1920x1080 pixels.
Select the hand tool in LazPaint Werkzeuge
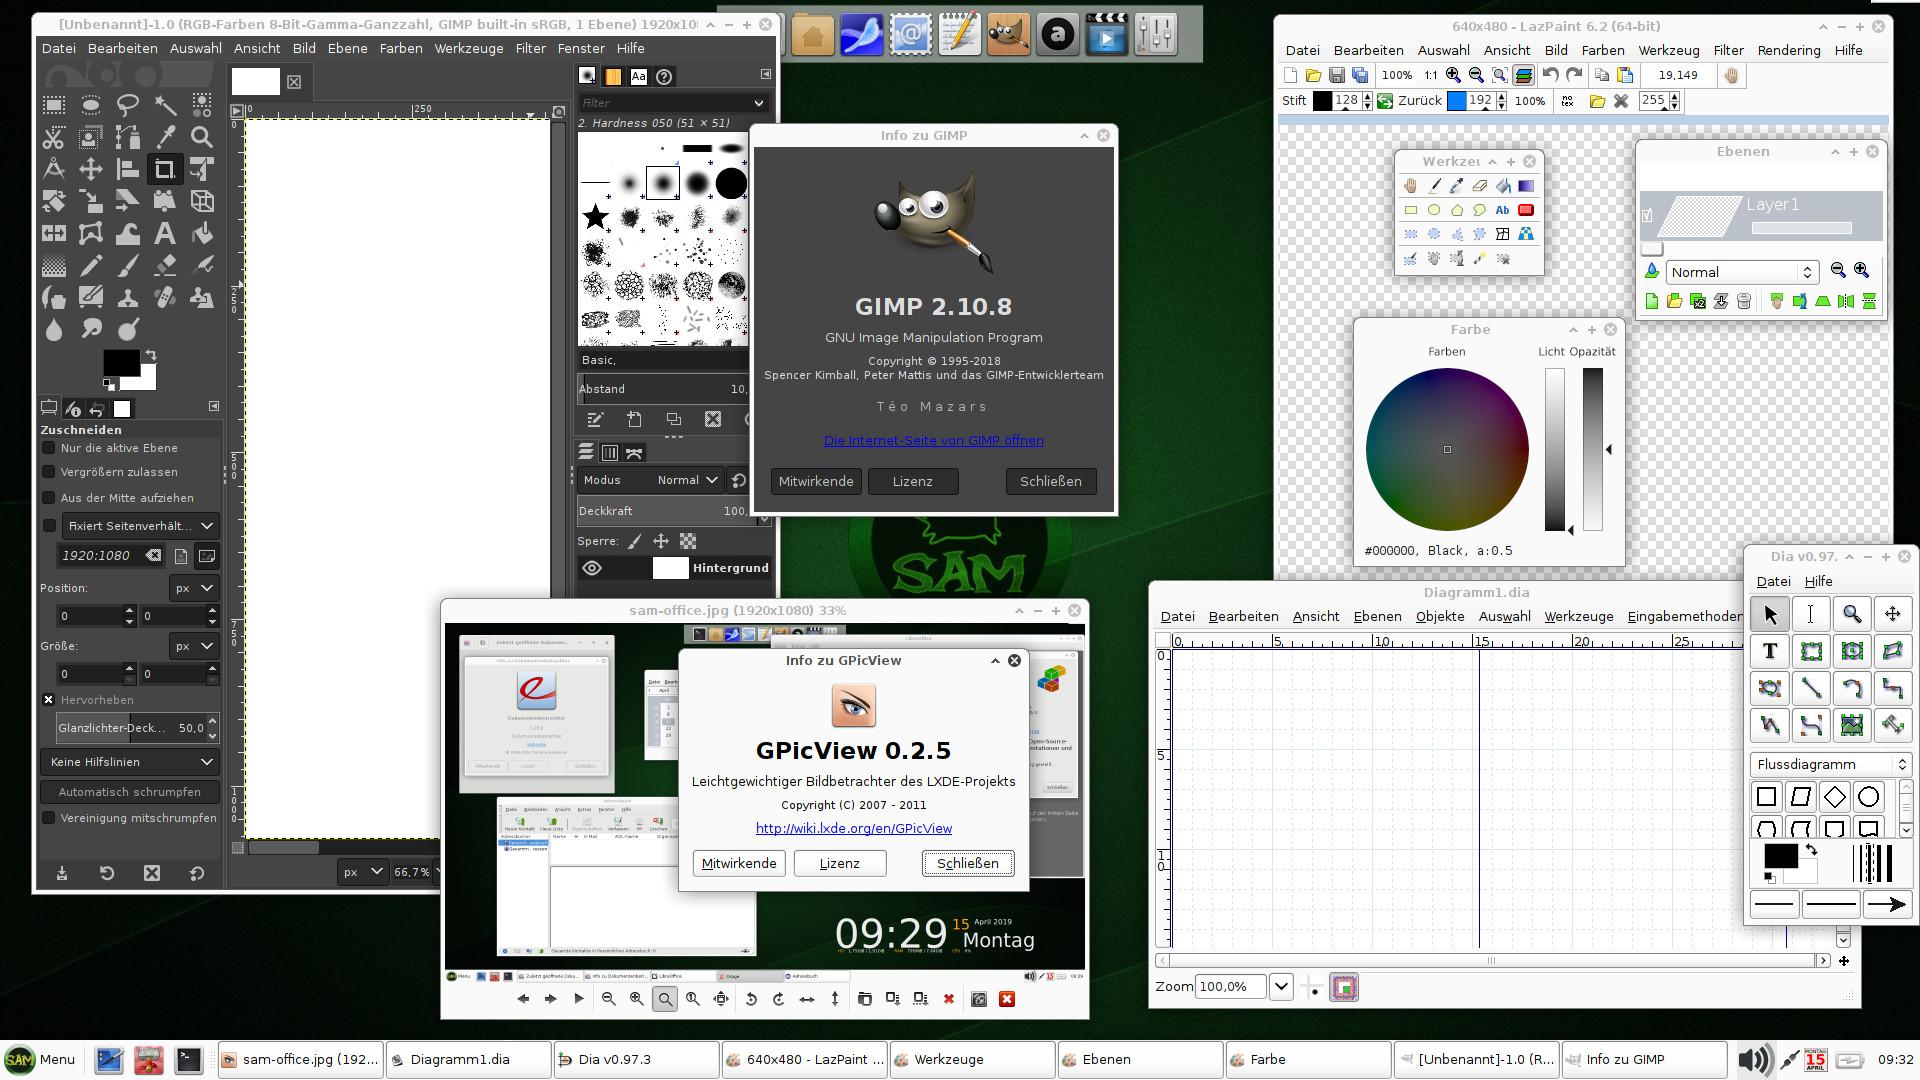coord(1410,186)
